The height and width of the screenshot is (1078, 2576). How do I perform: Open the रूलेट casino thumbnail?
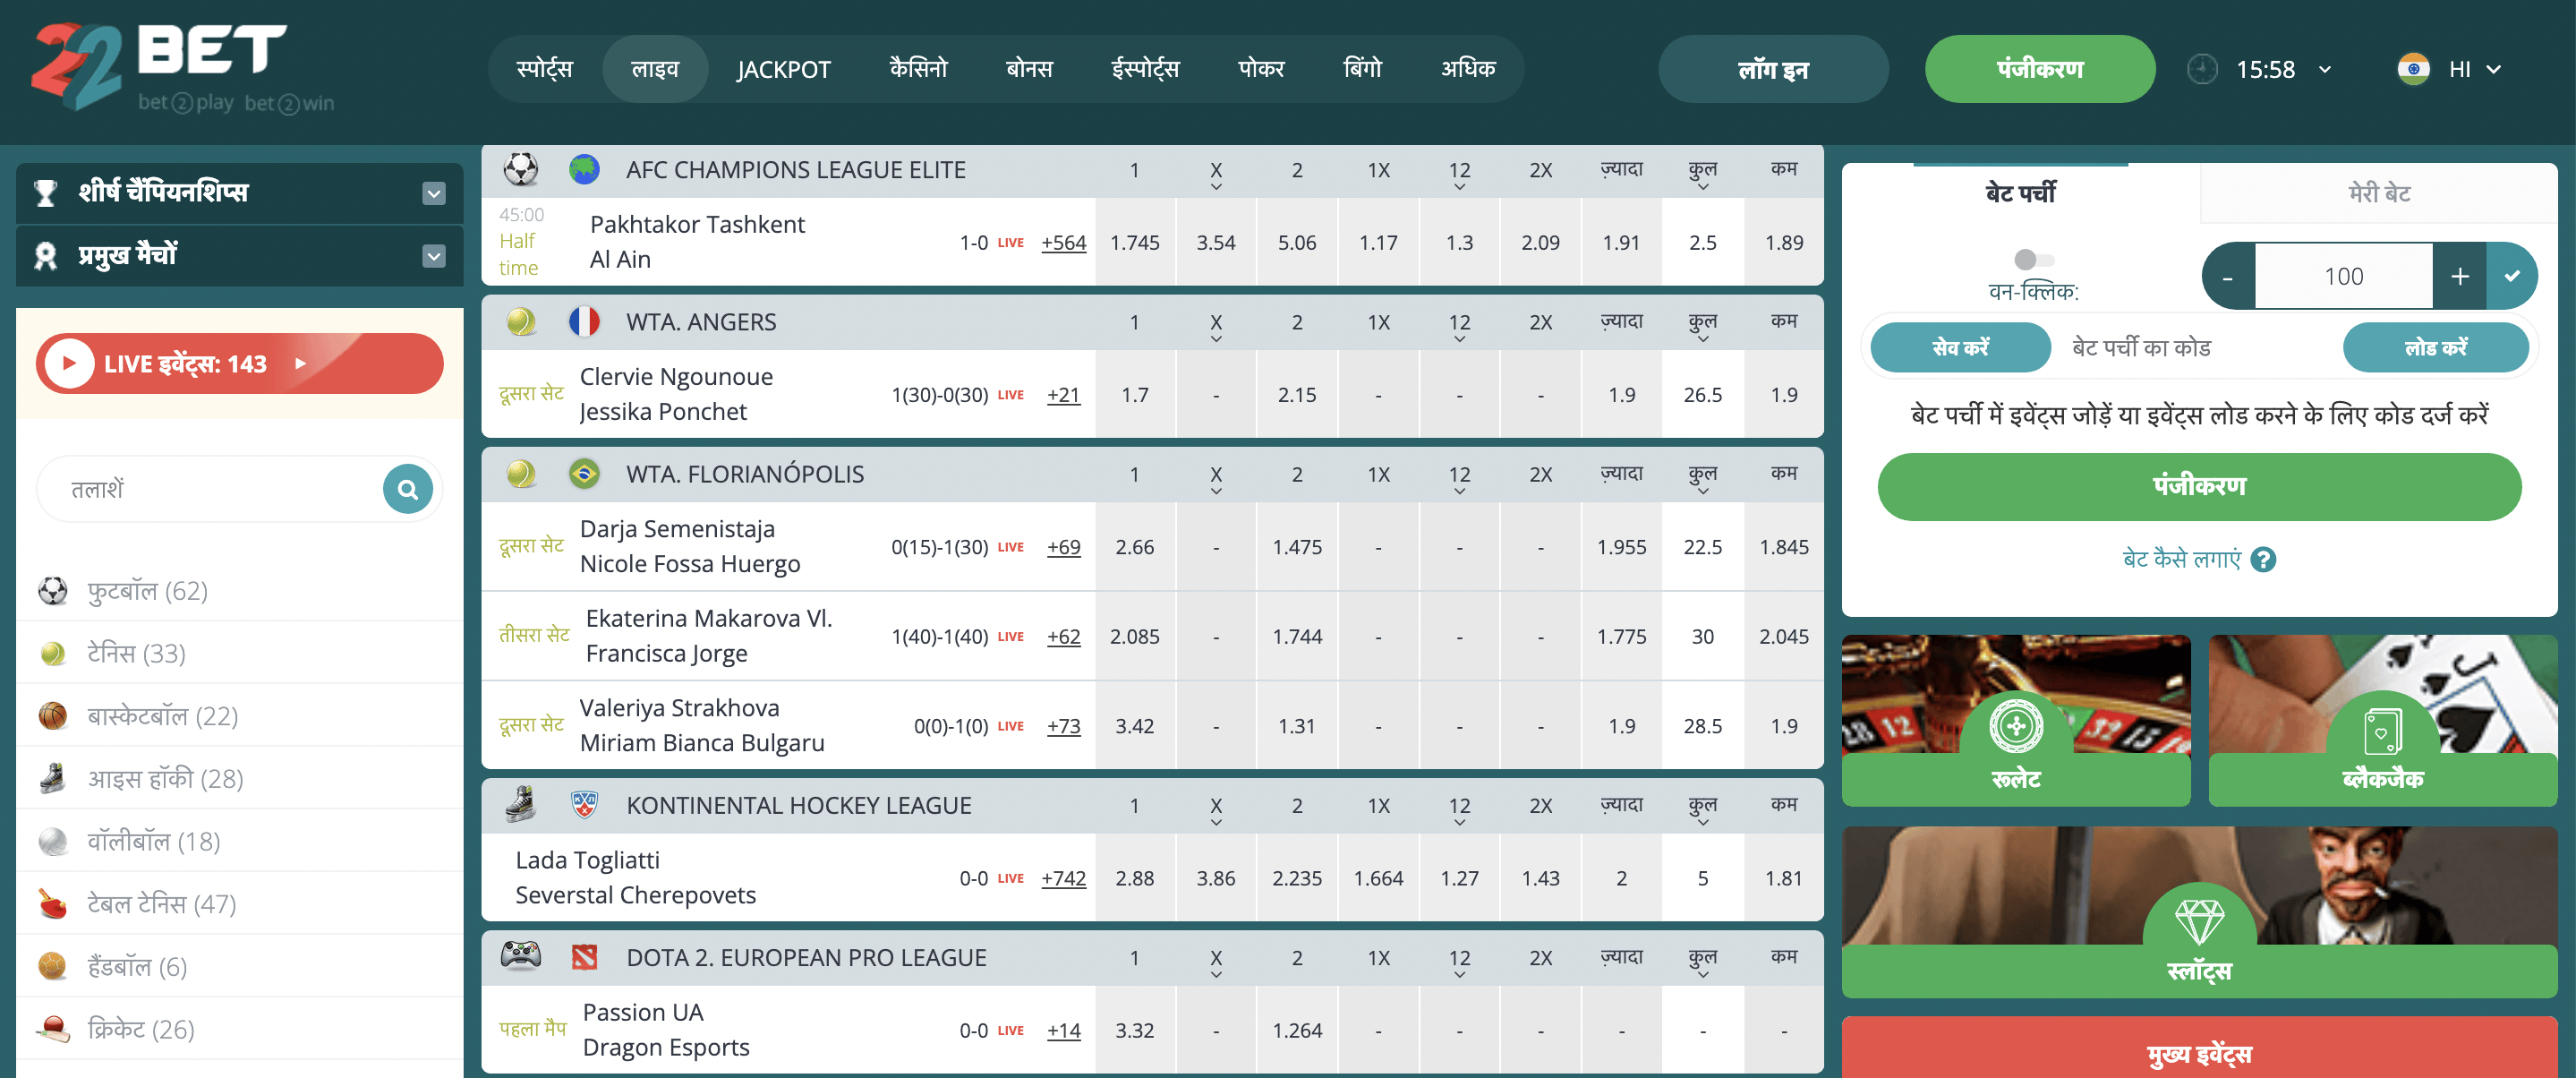[x=2015, y=720]
